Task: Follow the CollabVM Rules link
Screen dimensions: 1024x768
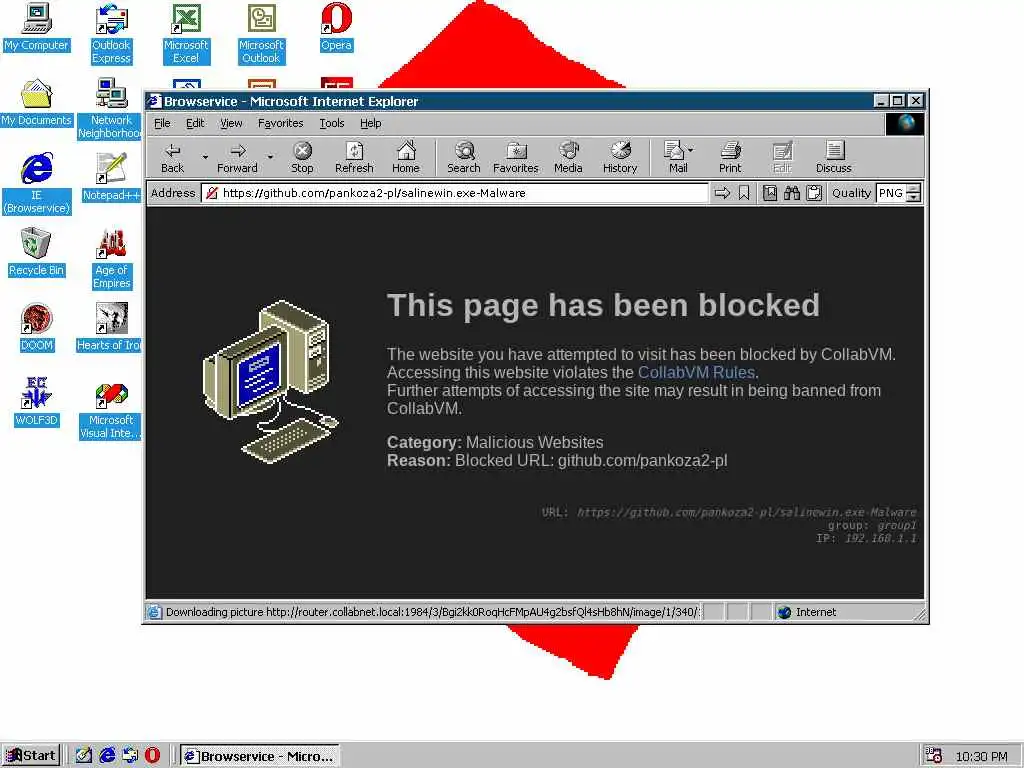Action: click(x=696, y=373)
